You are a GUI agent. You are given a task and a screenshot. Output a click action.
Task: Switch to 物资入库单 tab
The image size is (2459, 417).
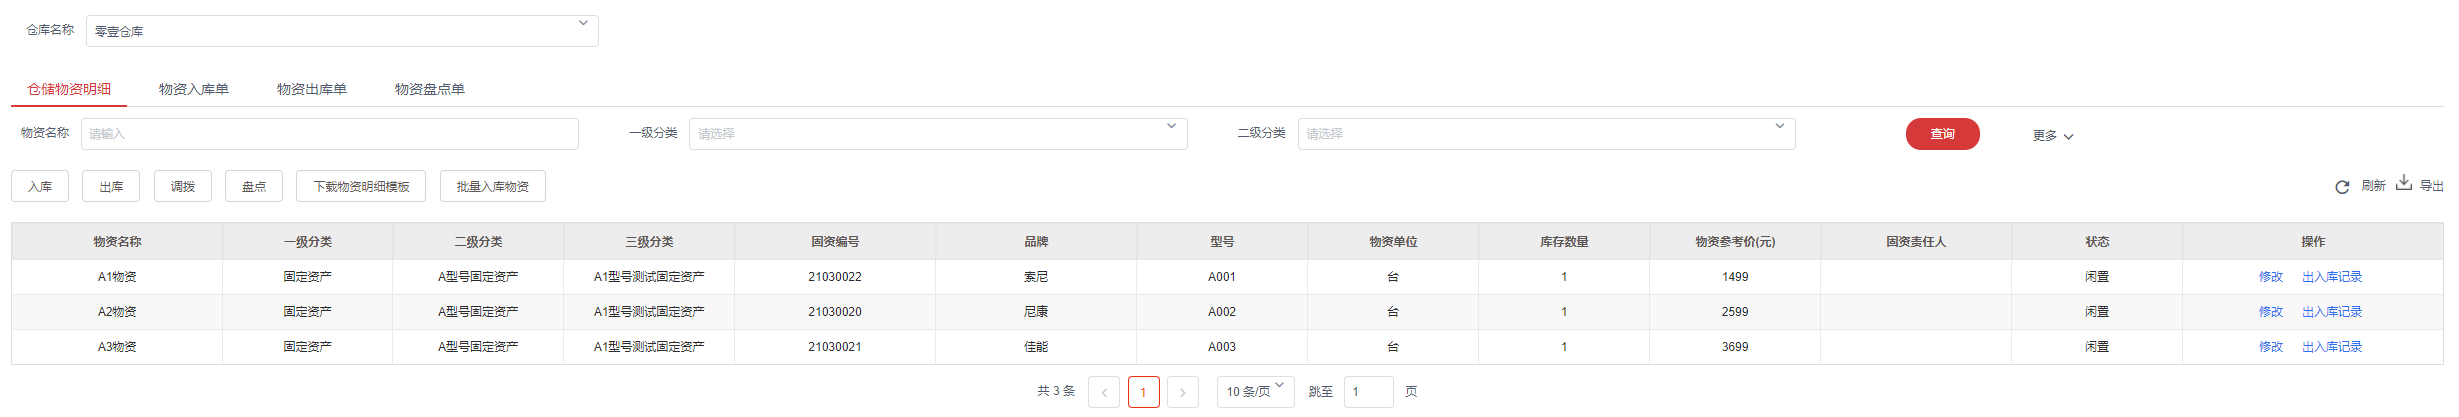pyautogui.click(x=194, y=89)
